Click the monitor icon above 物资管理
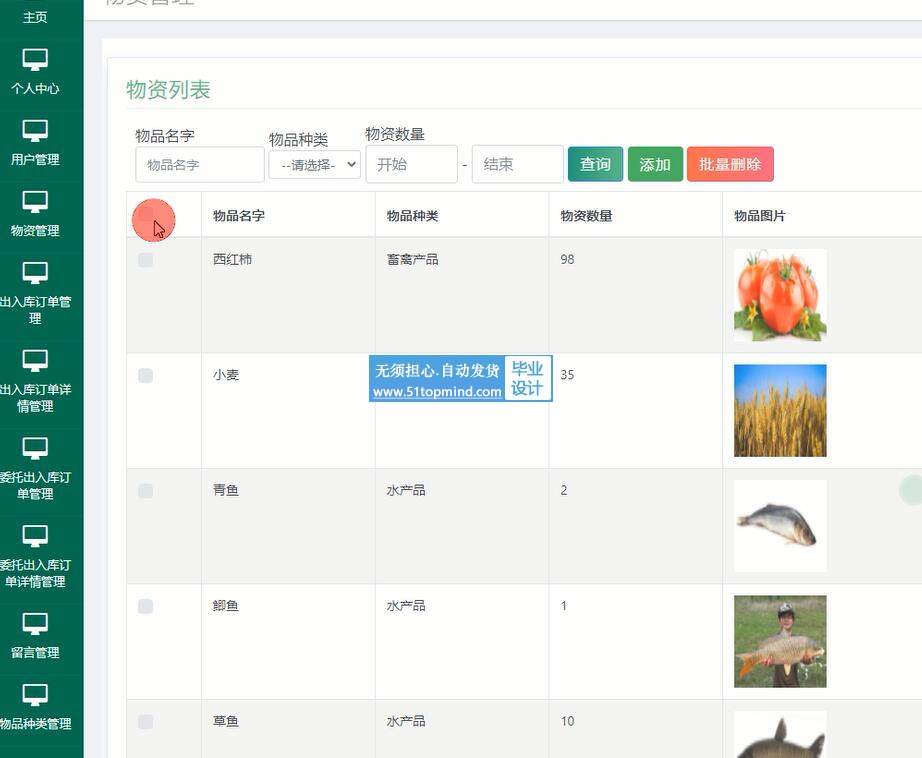The height and width of the screenshot is (758, 922). (35, 202)
